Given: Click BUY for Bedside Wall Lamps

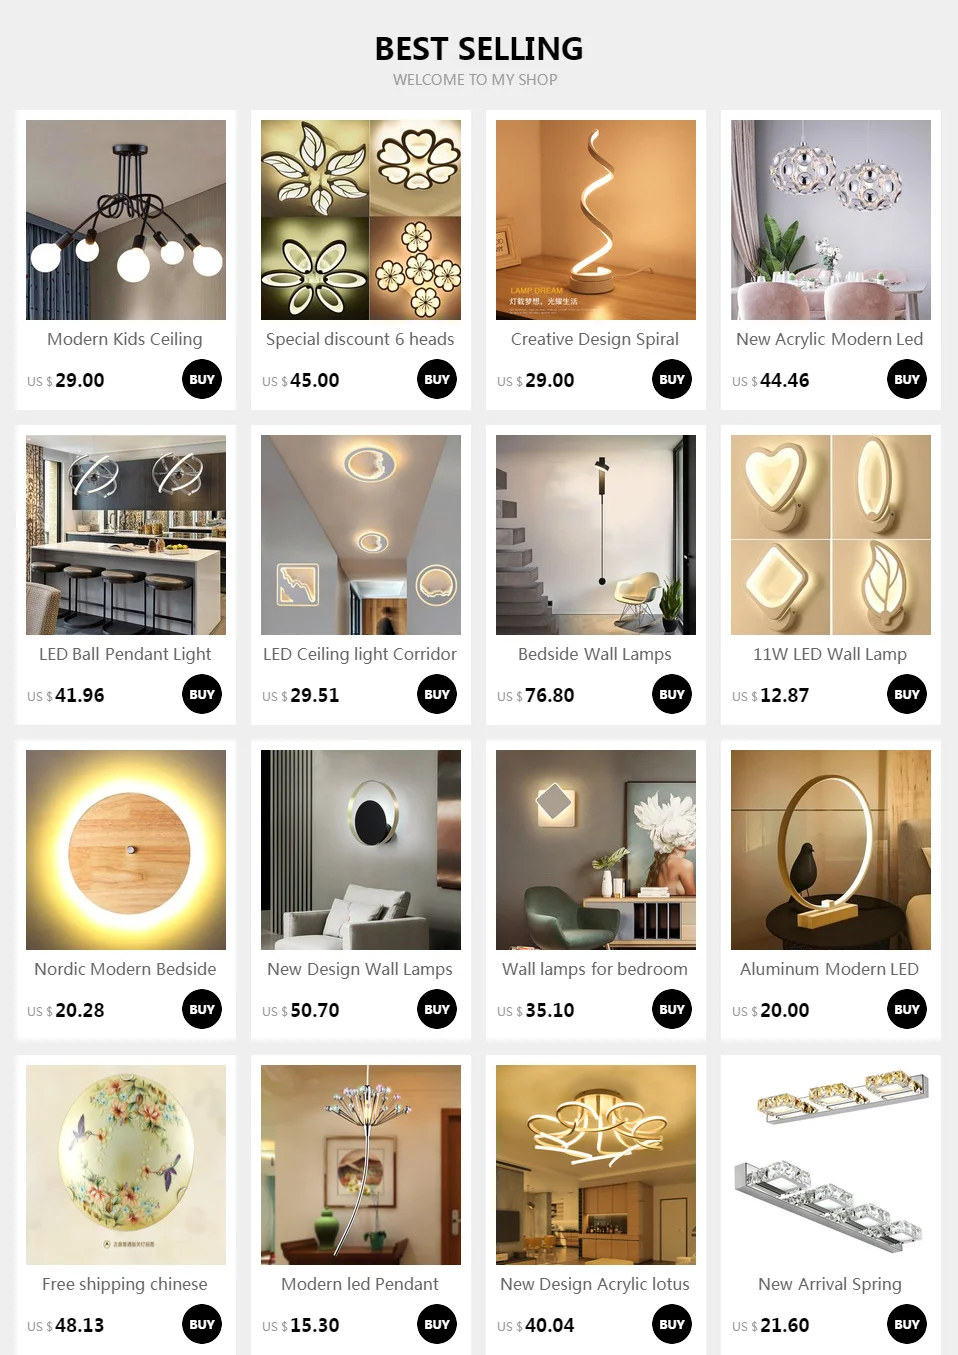Looking at the screenshot, I should tap(672, 694).
